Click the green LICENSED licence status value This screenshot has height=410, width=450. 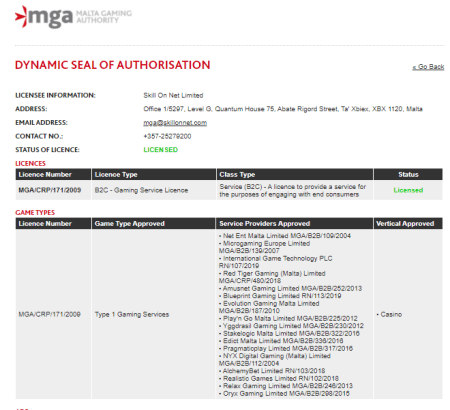[161, 150]
